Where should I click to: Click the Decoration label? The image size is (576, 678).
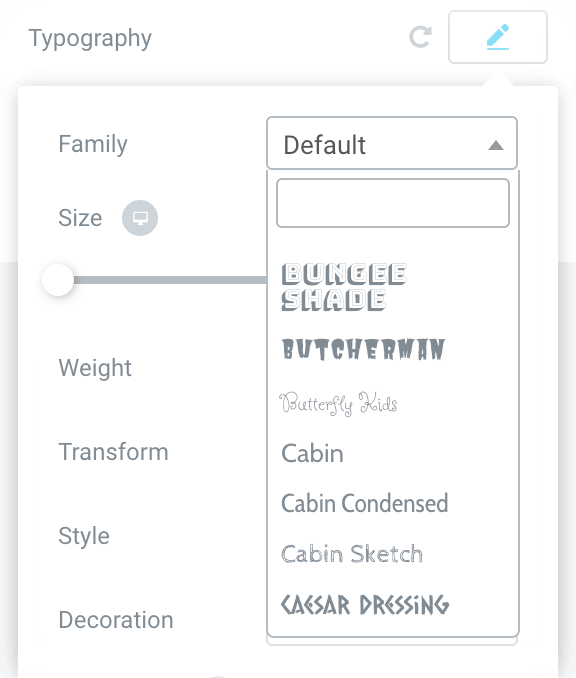point(116,620)
